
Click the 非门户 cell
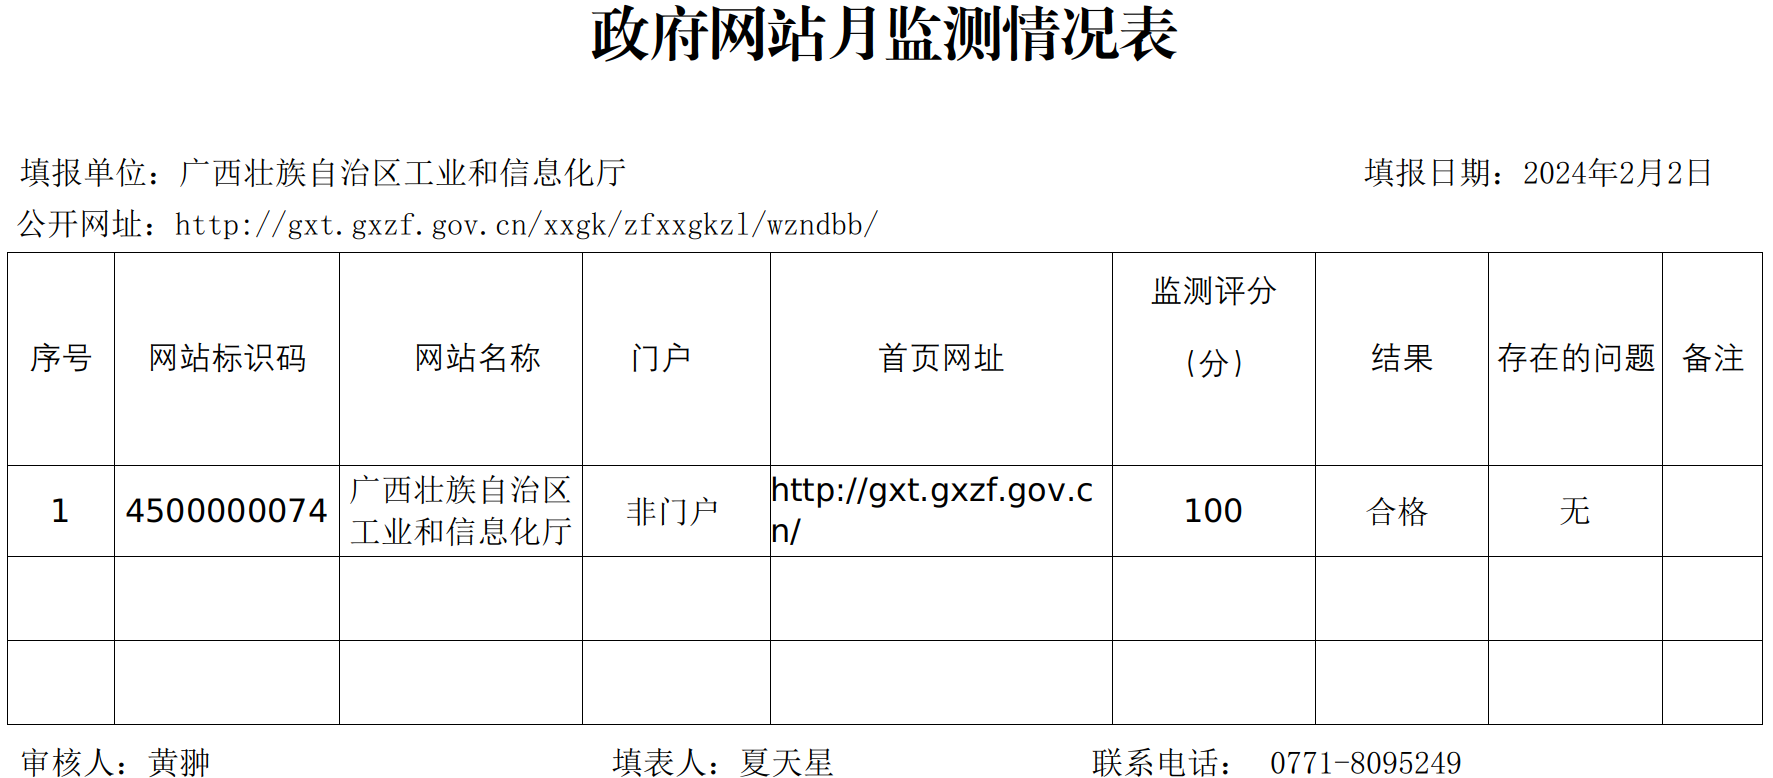click(672, 512)
